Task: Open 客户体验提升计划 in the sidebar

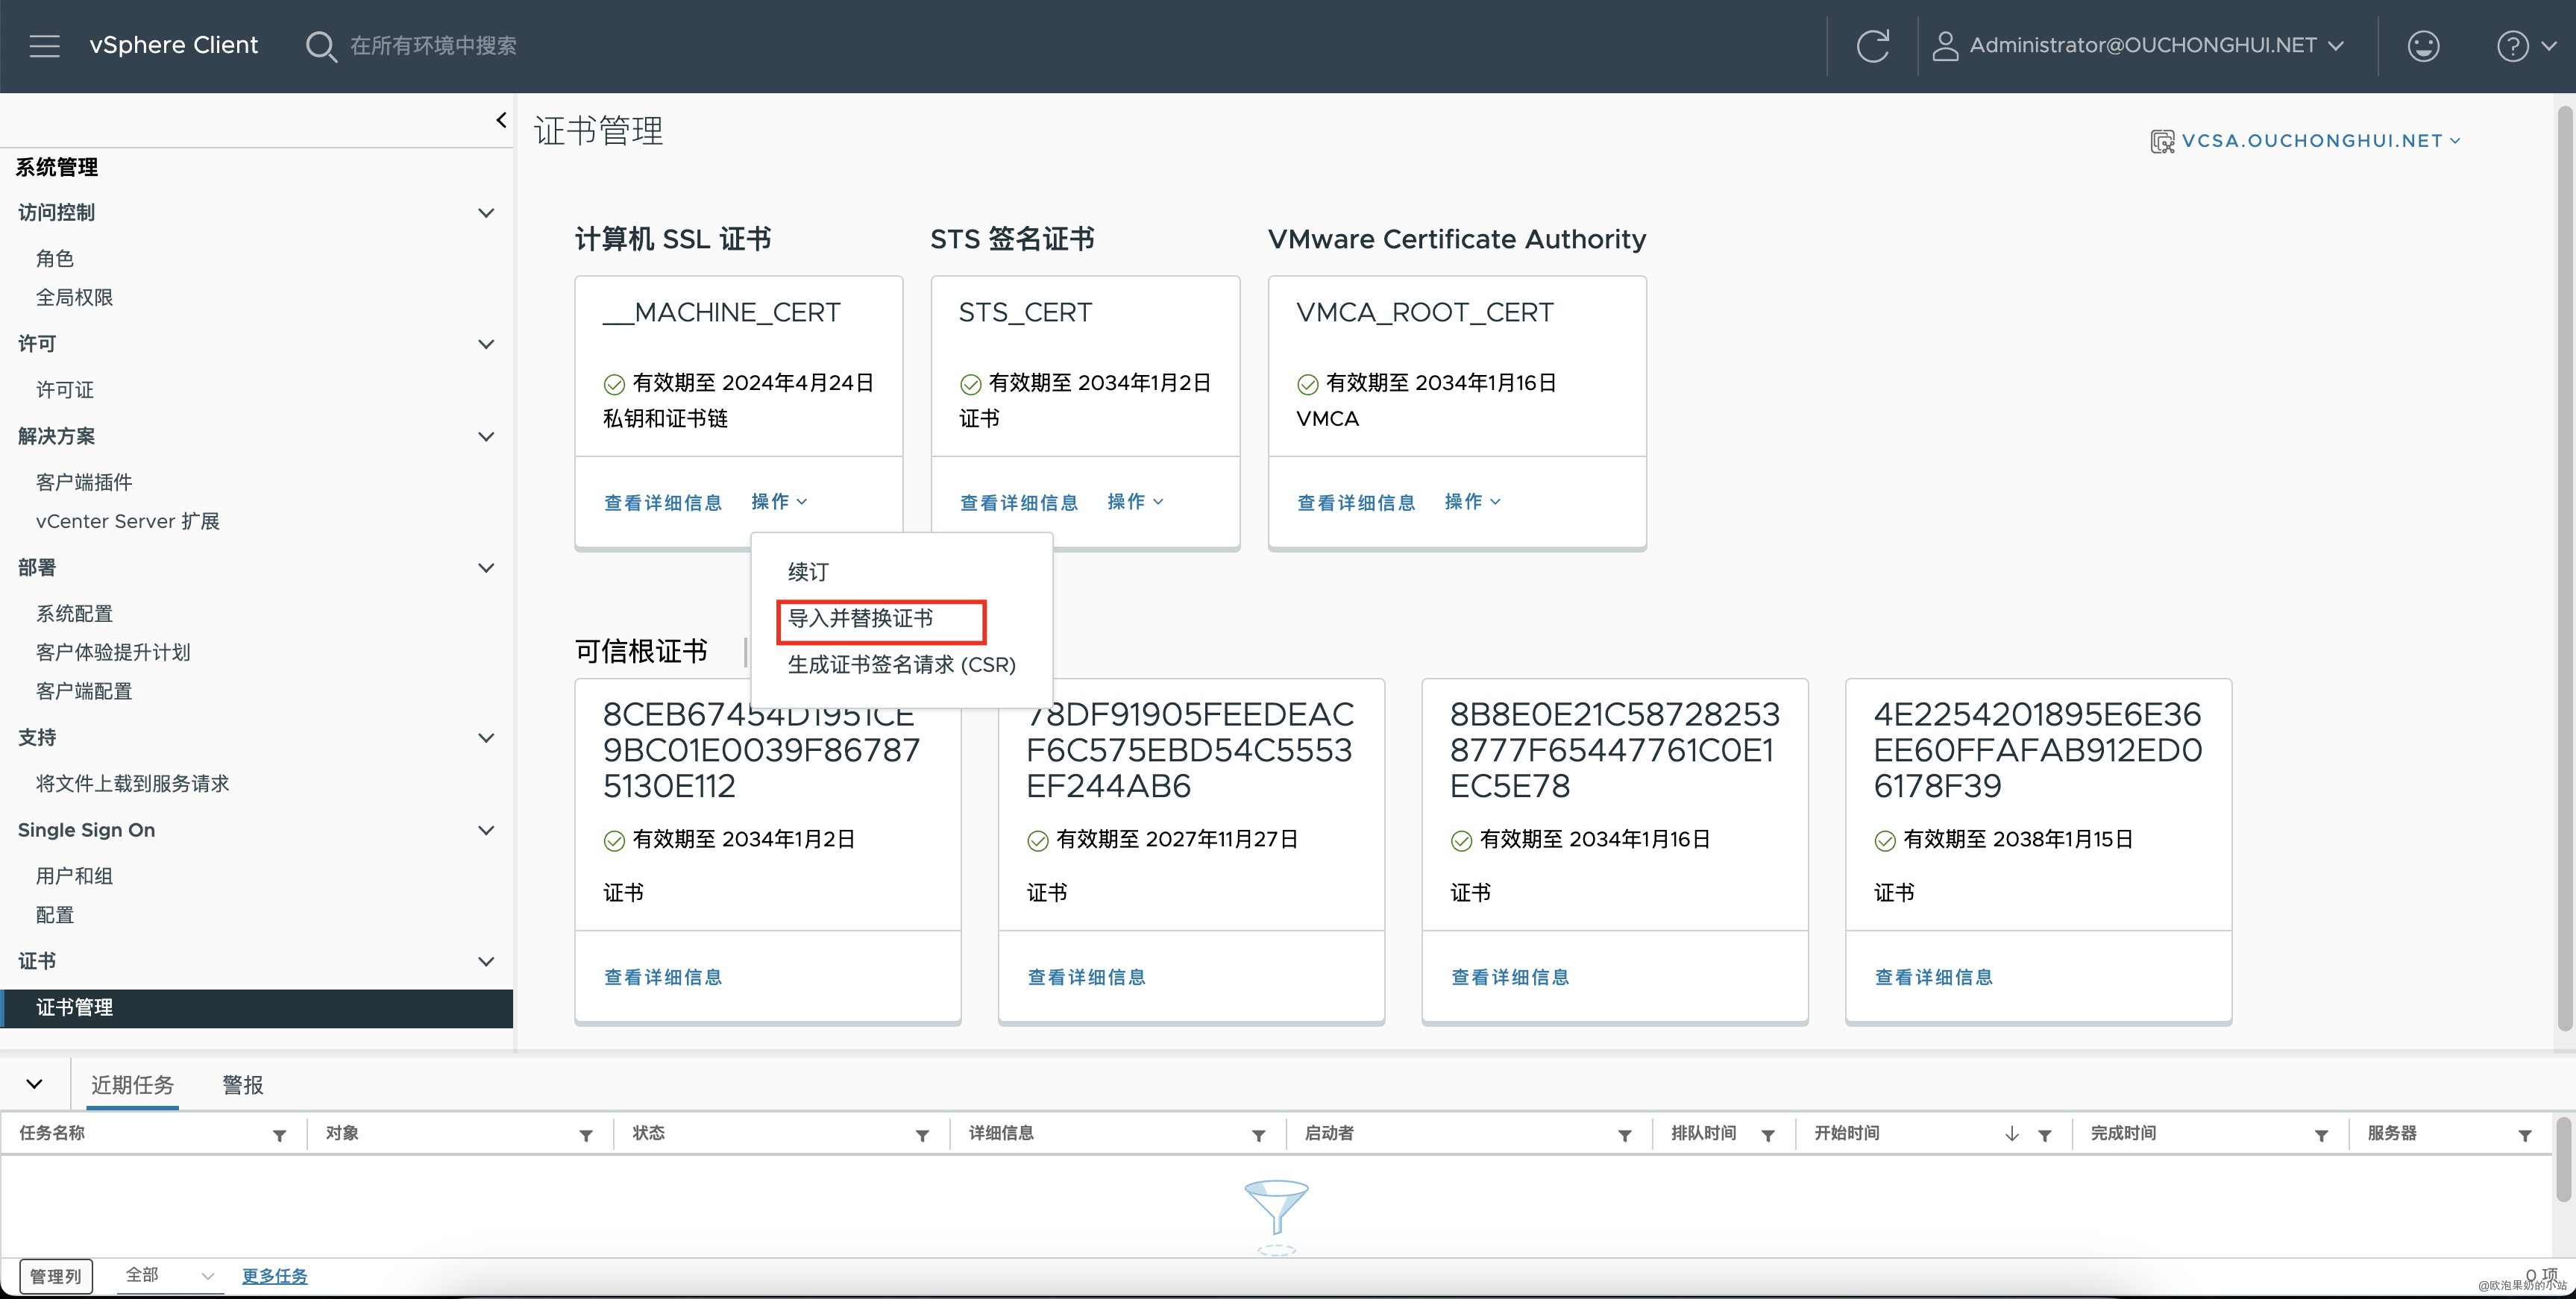Action: 113,653
